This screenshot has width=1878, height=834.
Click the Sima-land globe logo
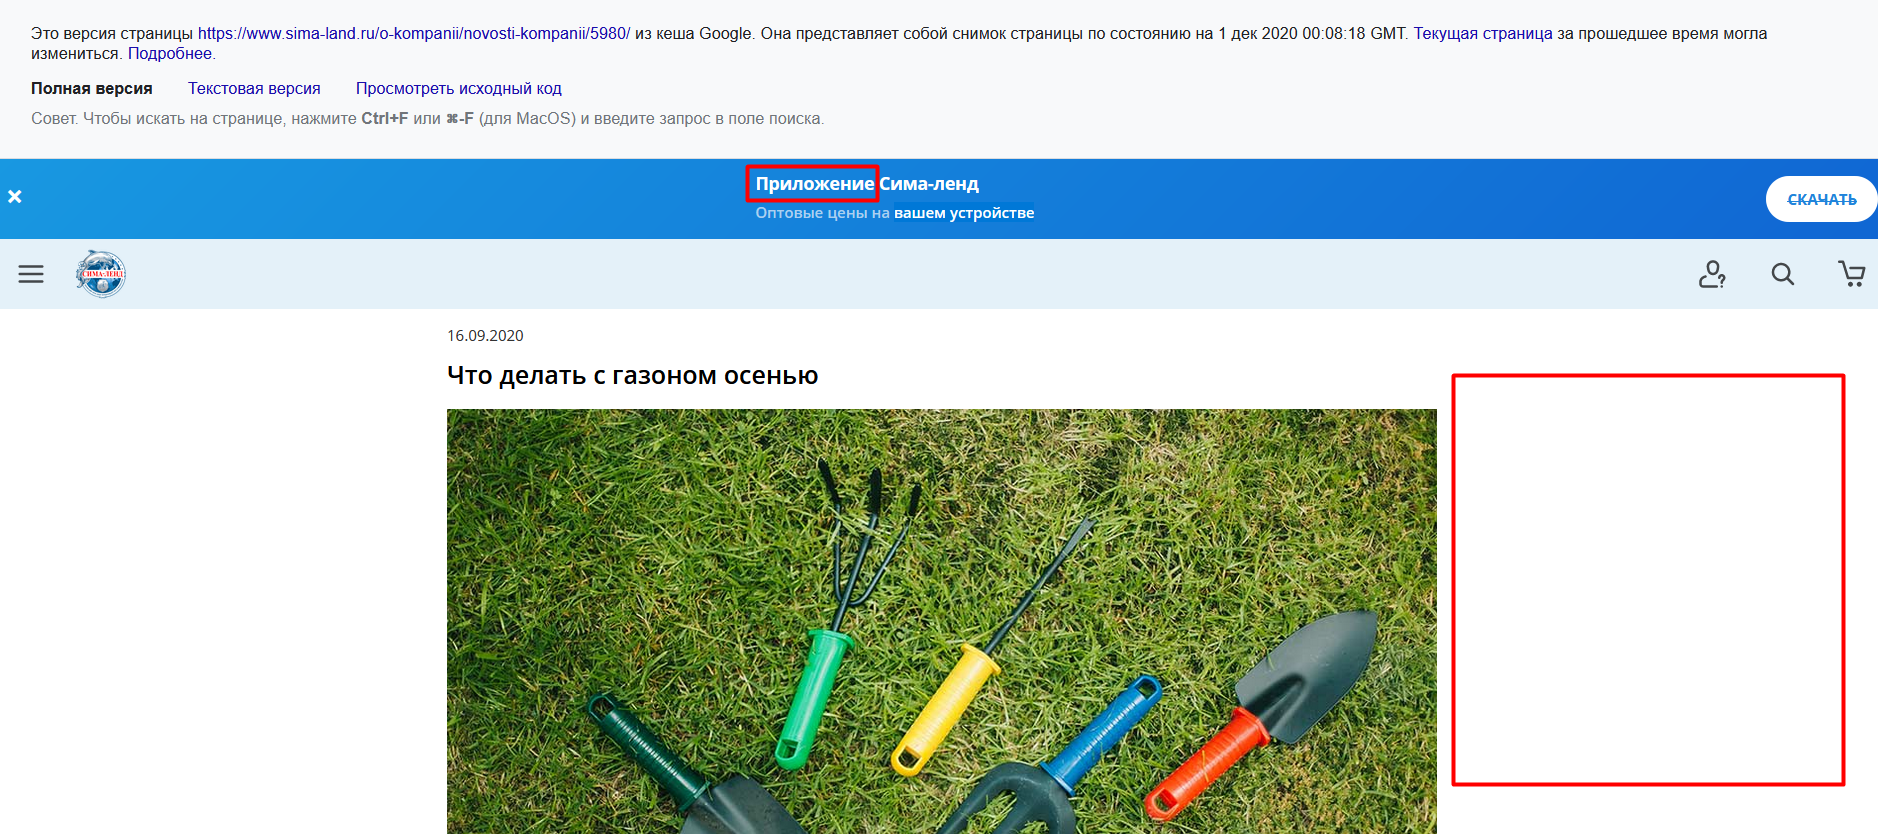point(101,274)
